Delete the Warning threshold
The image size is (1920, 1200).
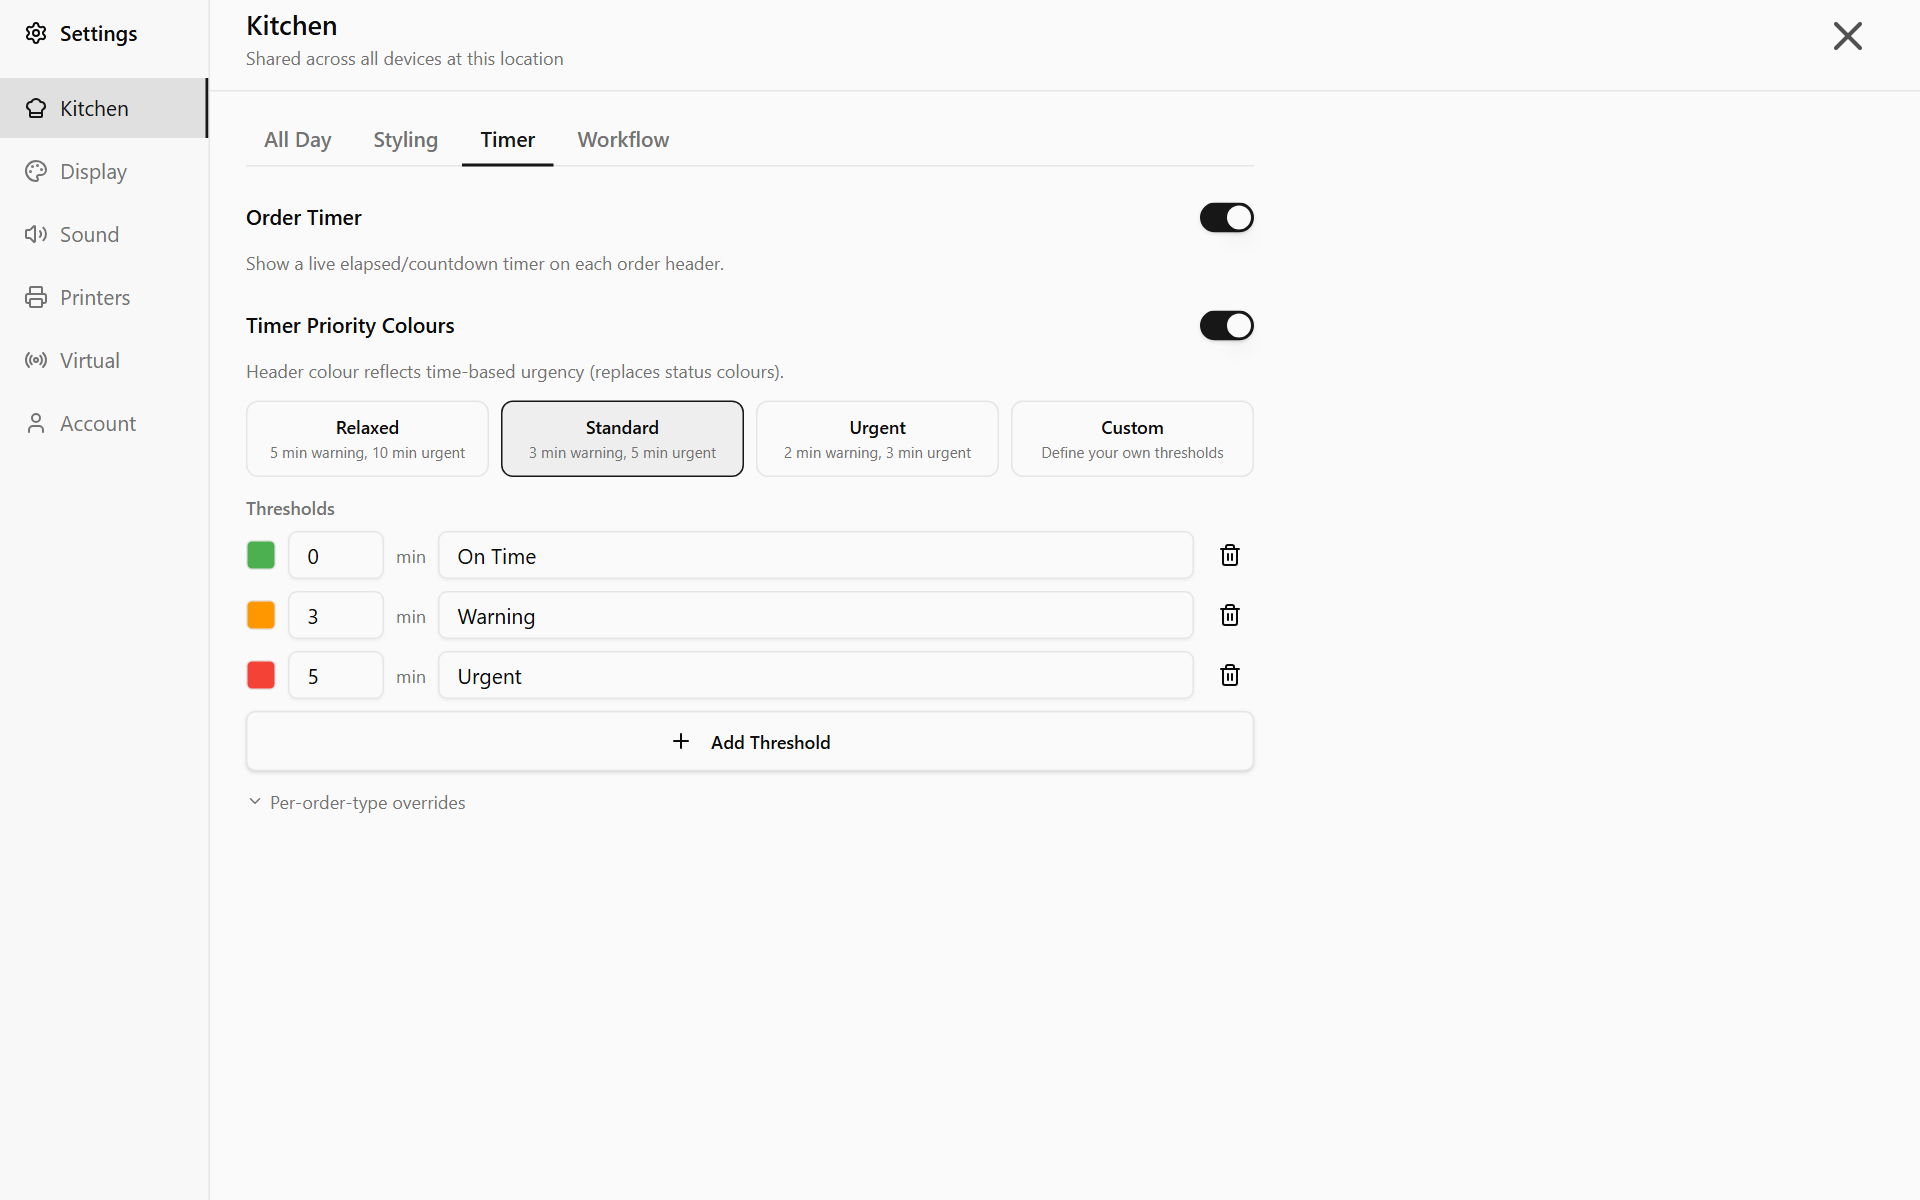pyautogui.click(x=1230, y=615)
